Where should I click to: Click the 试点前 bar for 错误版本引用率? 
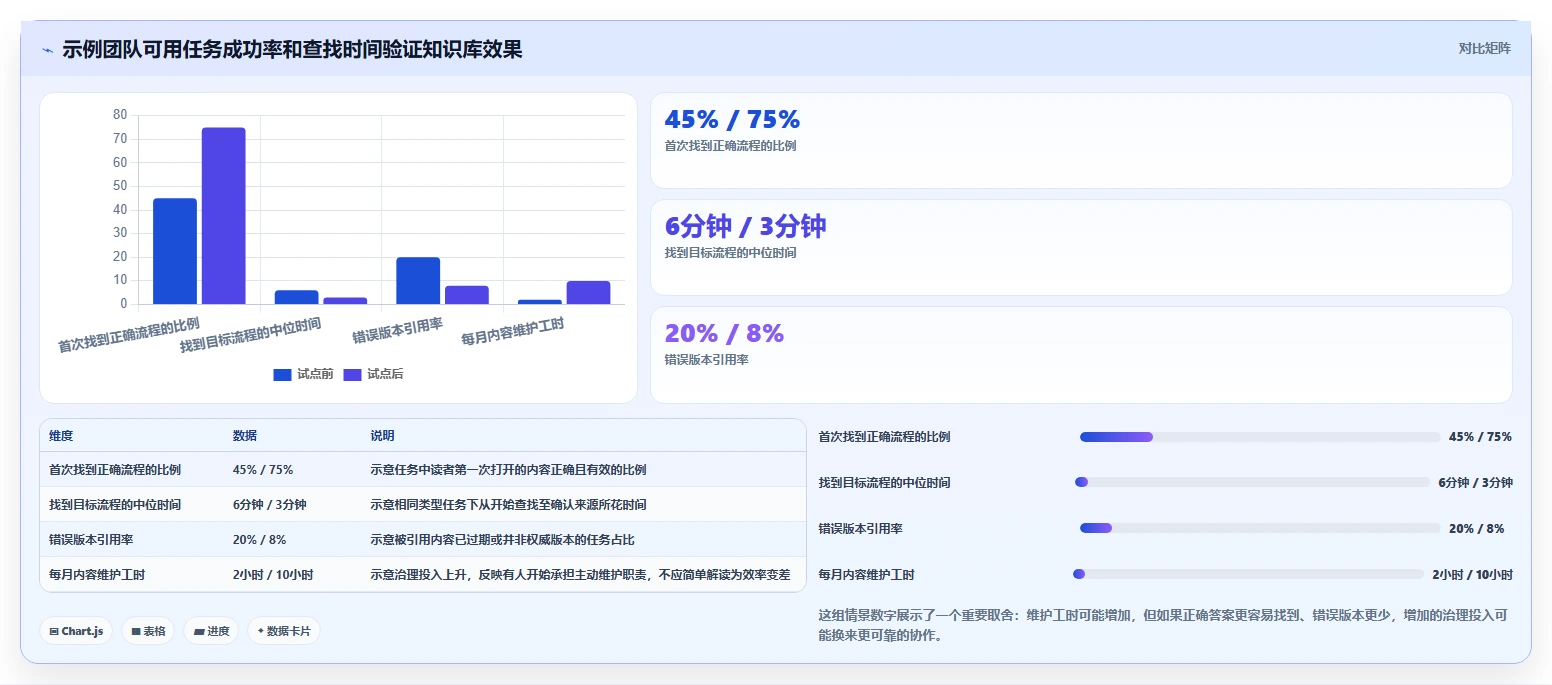click(418, 281)
